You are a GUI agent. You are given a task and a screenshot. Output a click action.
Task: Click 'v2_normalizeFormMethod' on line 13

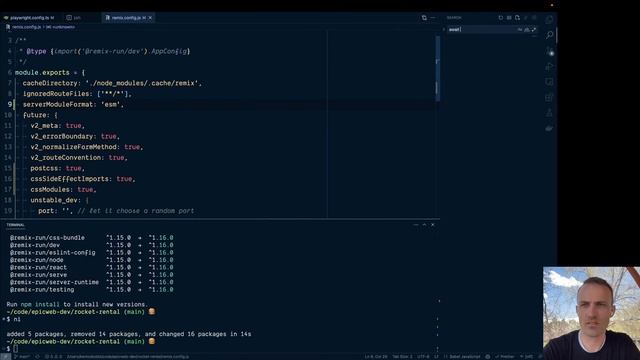coord(73,147)
